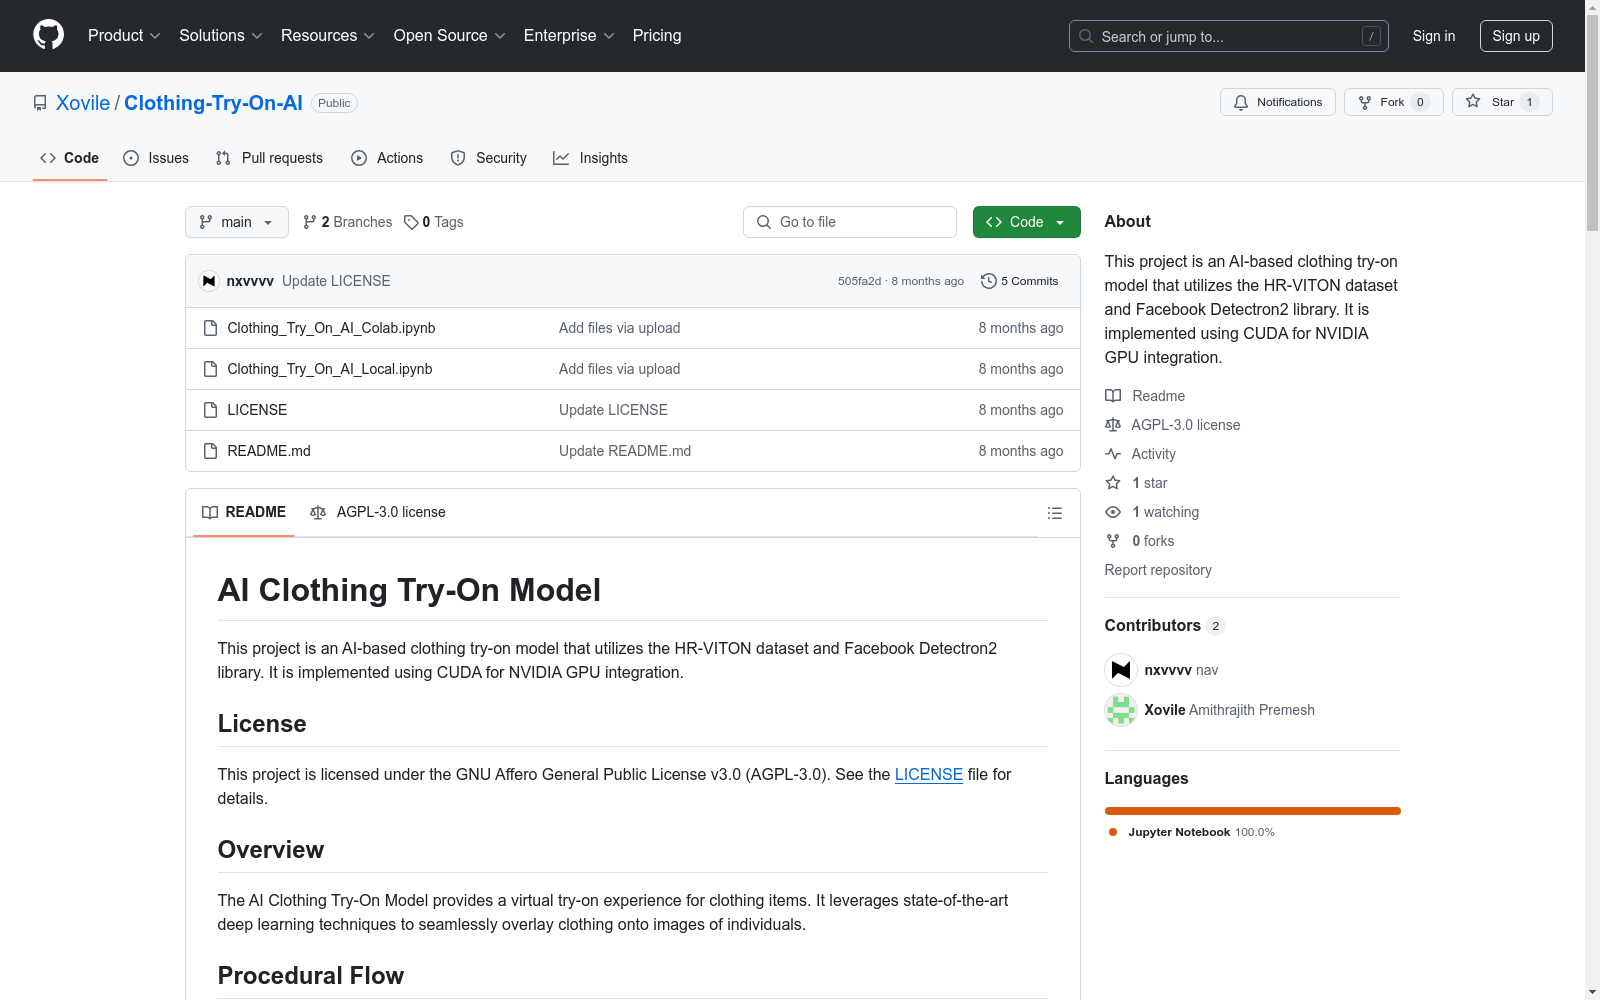
Task: Click the fork icon beside 0 forks
Action: [1113, 541]
